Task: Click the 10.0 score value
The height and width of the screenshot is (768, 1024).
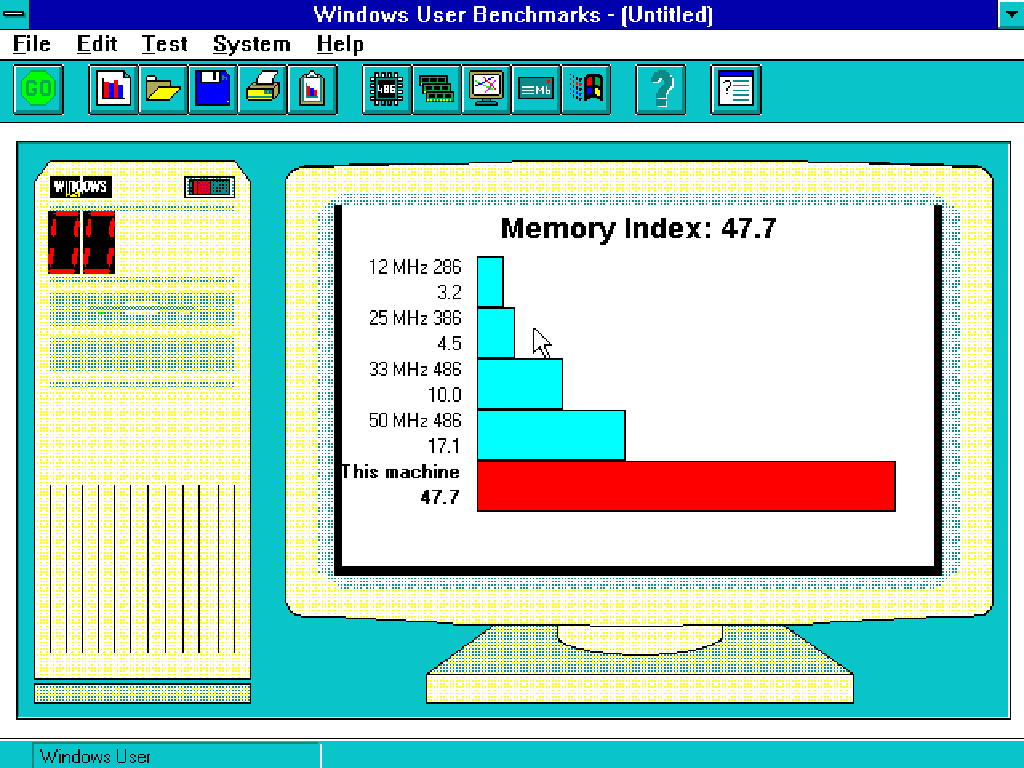Action: [x=445, y=395]
